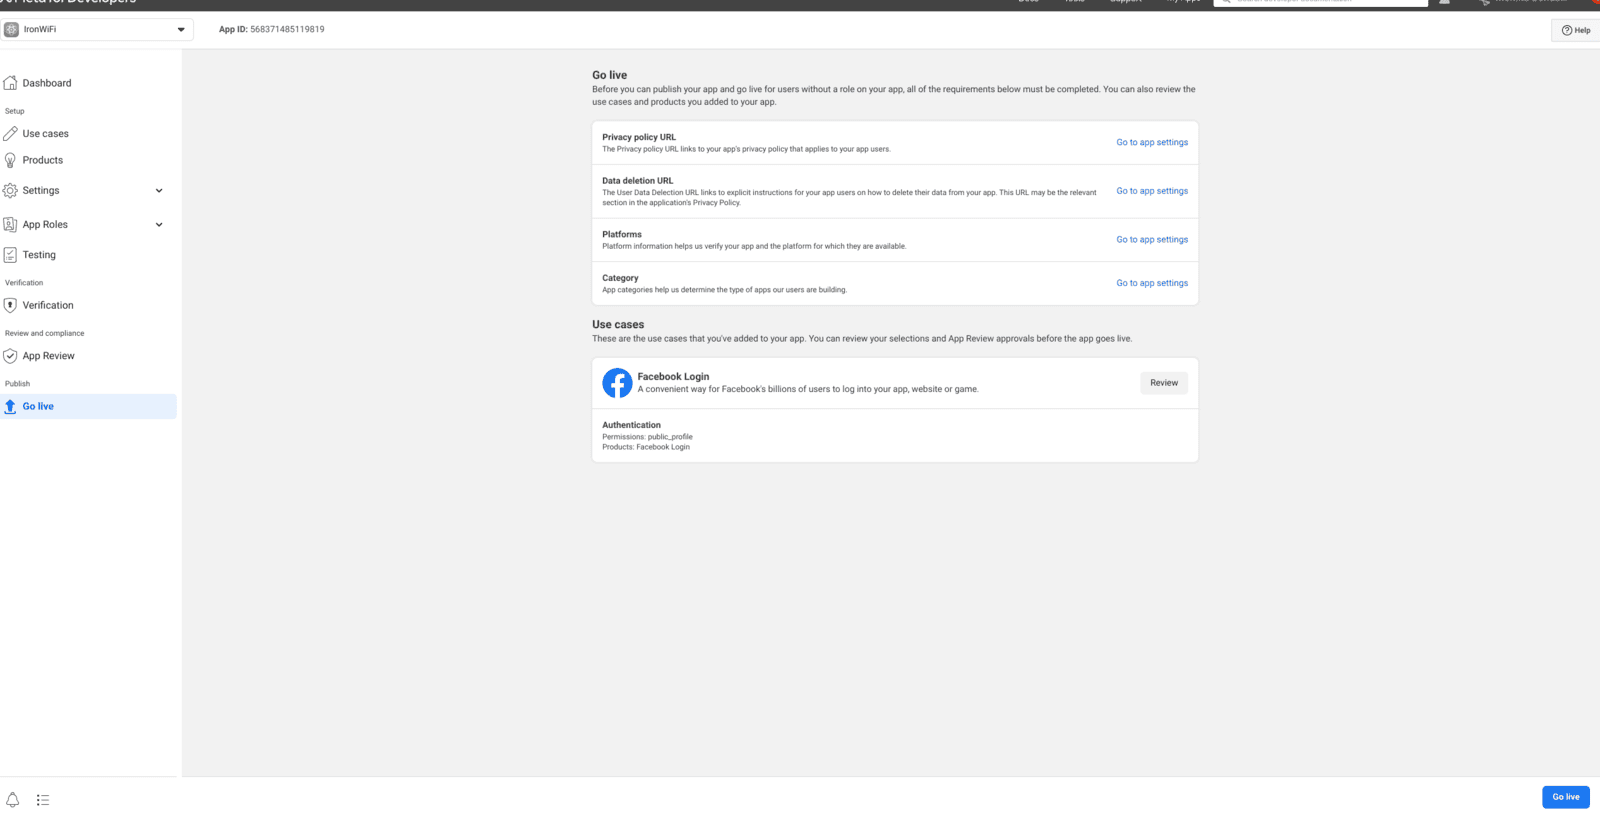
Task: Click the Dashboard house icon
Action: [x=10, y=83]
